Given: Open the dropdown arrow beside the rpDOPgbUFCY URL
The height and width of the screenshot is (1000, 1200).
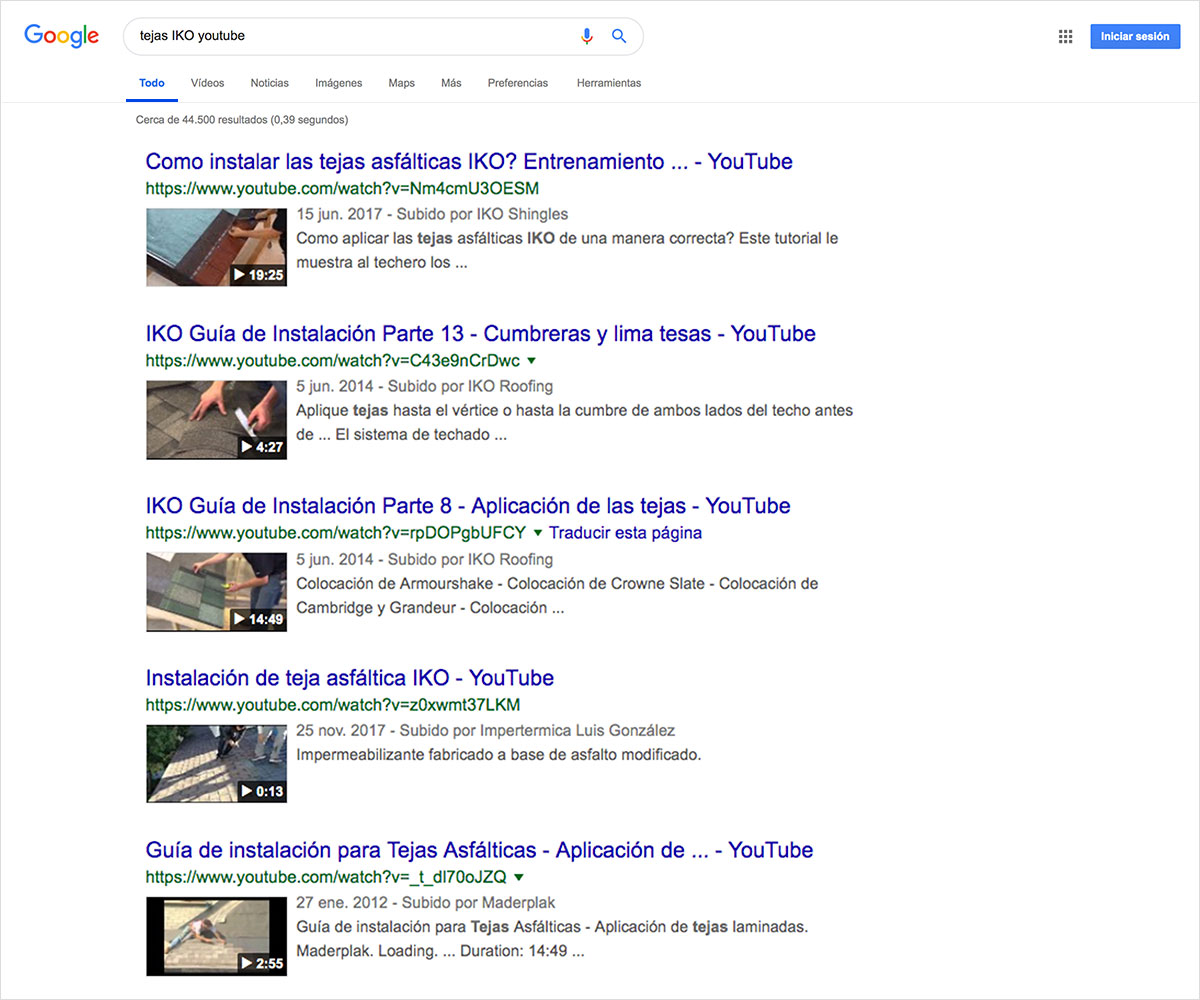Looking at the screenshot, I should 538,533.
